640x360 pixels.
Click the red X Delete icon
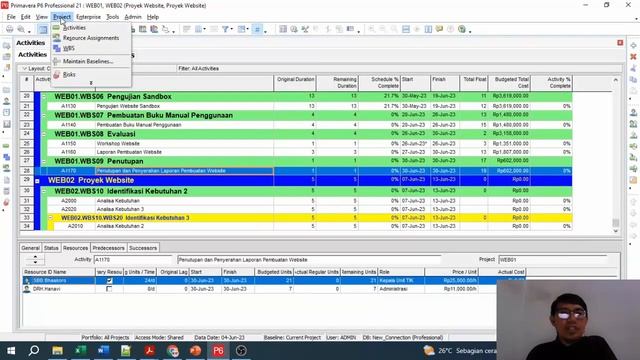pyautogui.click(x=633, y=57)
